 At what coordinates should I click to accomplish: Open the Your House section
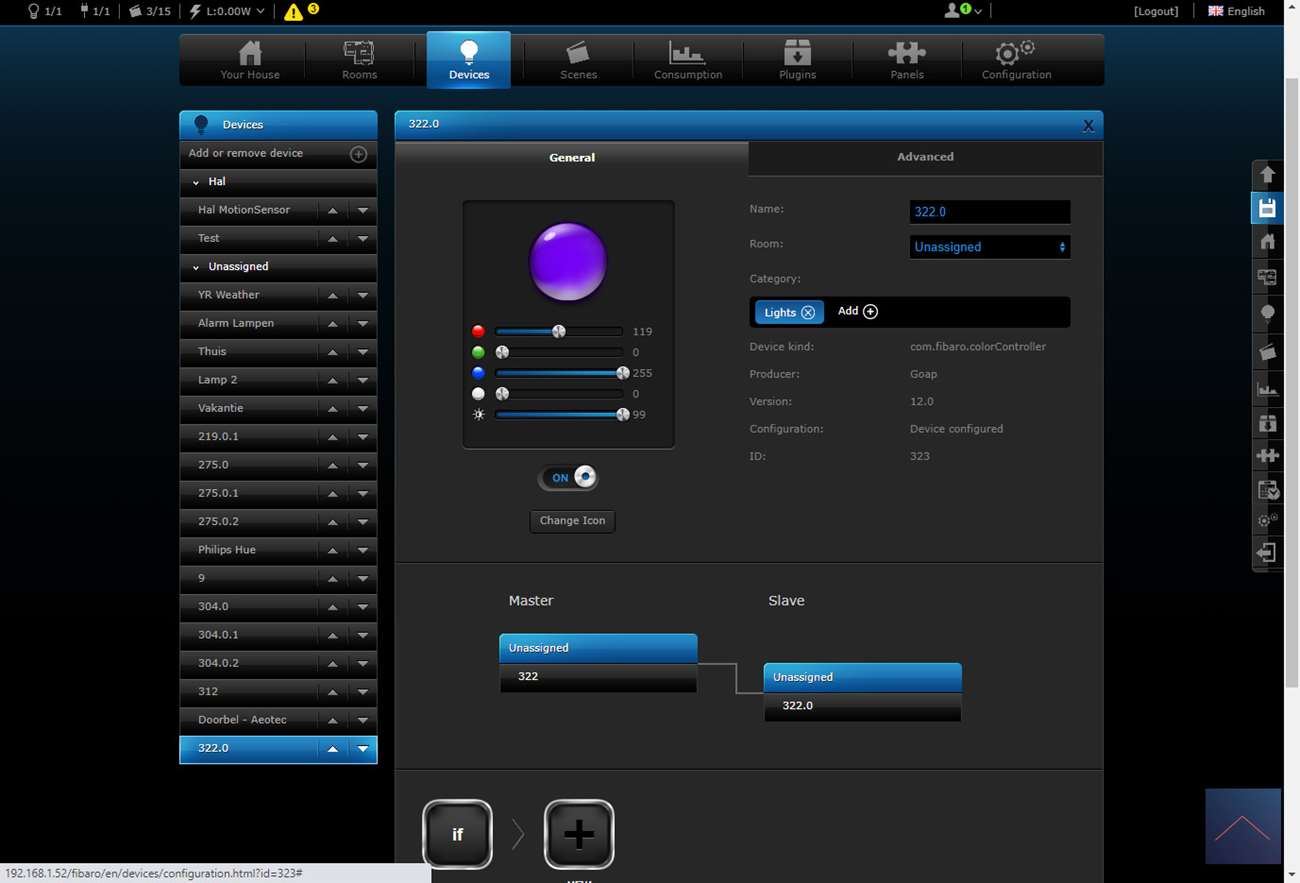[250, 60]
